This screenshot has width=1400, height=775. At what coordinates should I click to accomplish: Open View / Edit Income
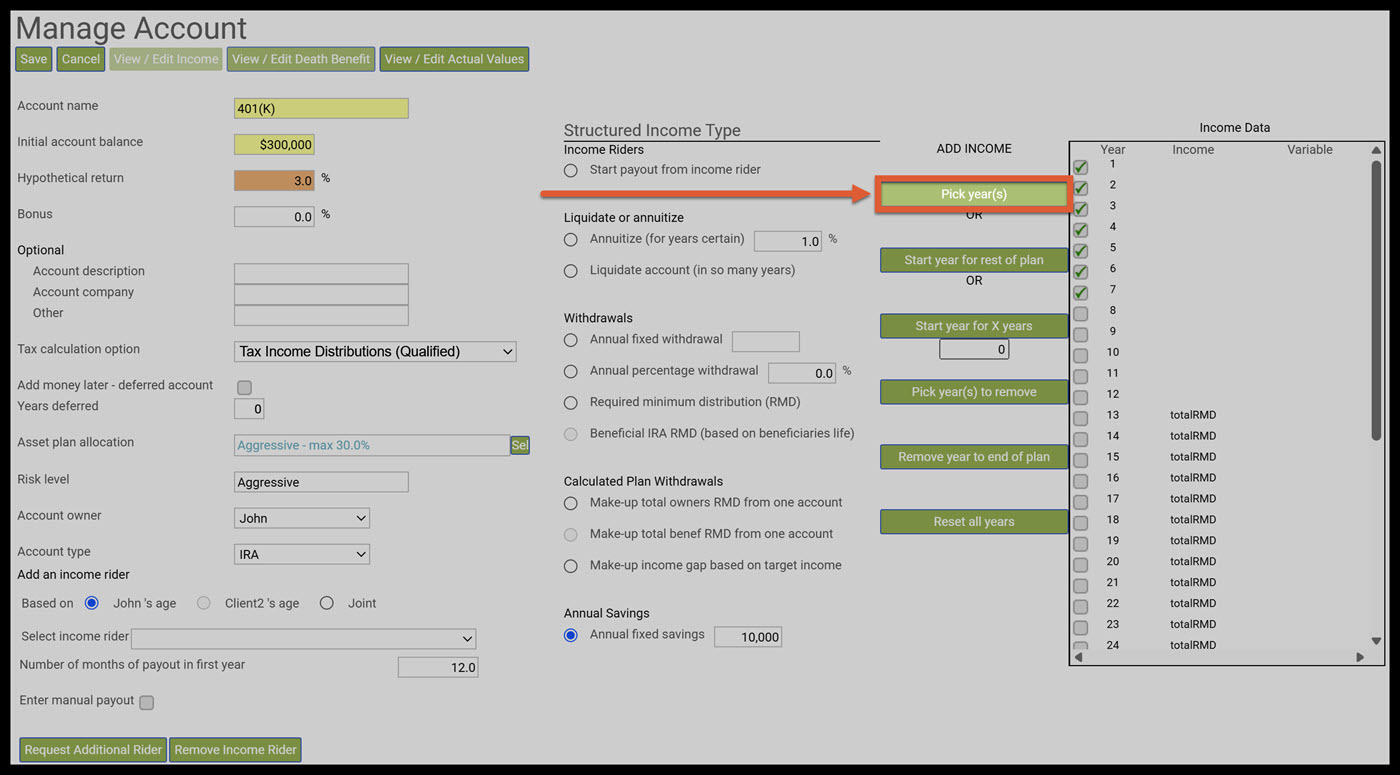[166, 59]
